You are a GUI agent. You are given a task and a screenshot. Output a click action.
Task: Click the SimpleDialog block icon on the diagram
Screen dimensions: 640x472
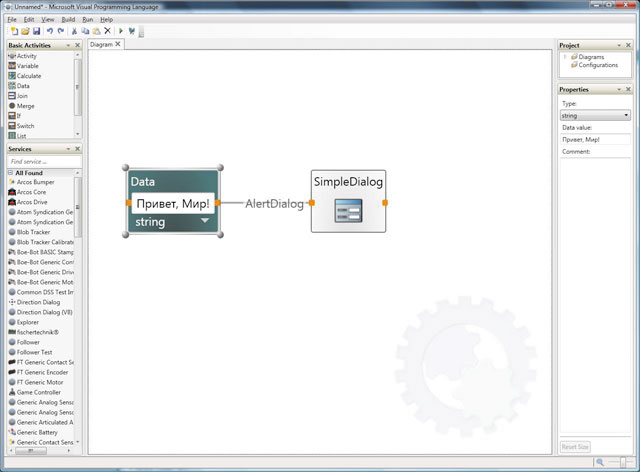click(347, 211)
